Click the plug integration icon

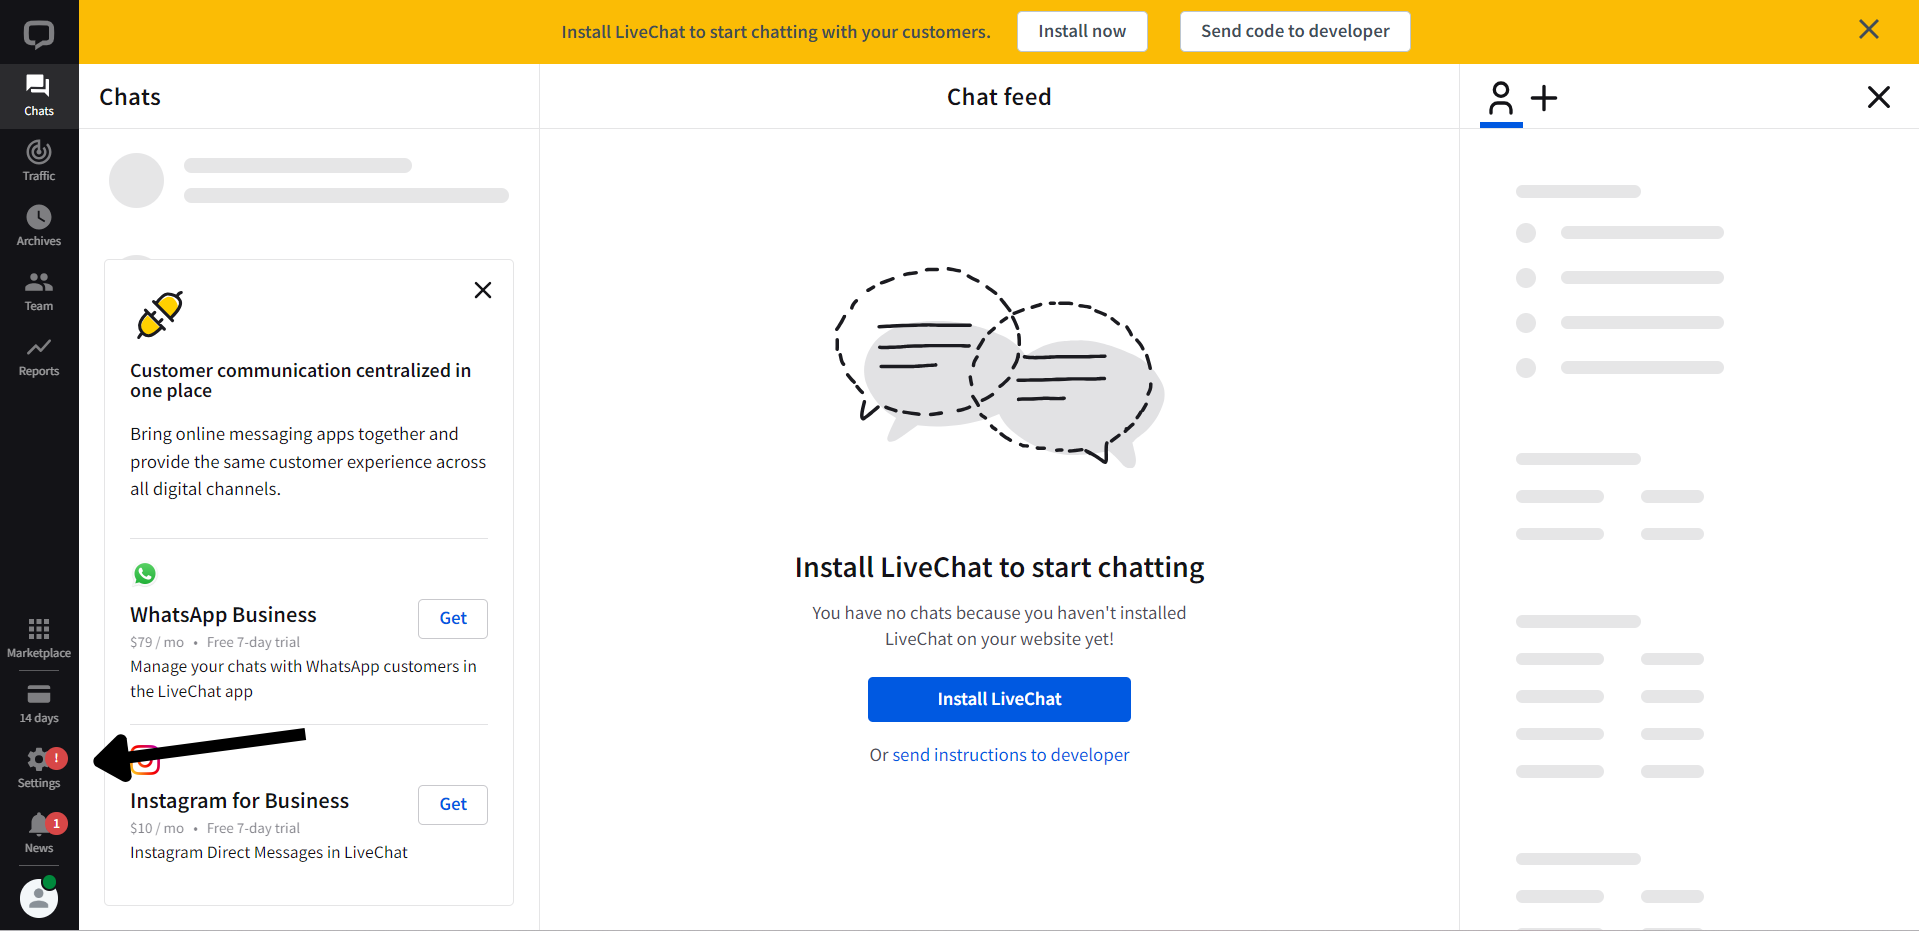click(x=160, y=315)
